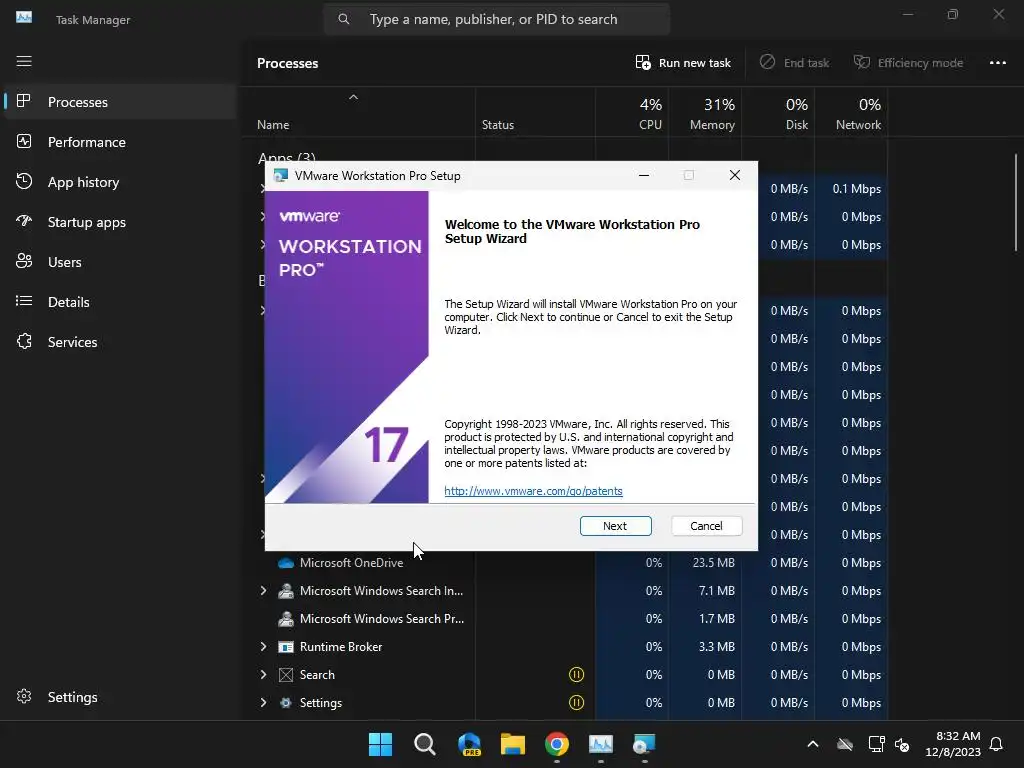The width and height of the screenshot is (1024, 768).
Task: Sort by the CPU column header
Action: pyautogui.click(x=632, y=113)
